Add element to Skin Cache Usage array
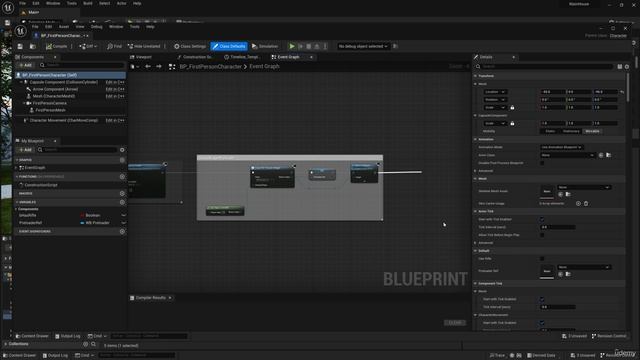This screenshot has height=360, width=640. (578, 203)
